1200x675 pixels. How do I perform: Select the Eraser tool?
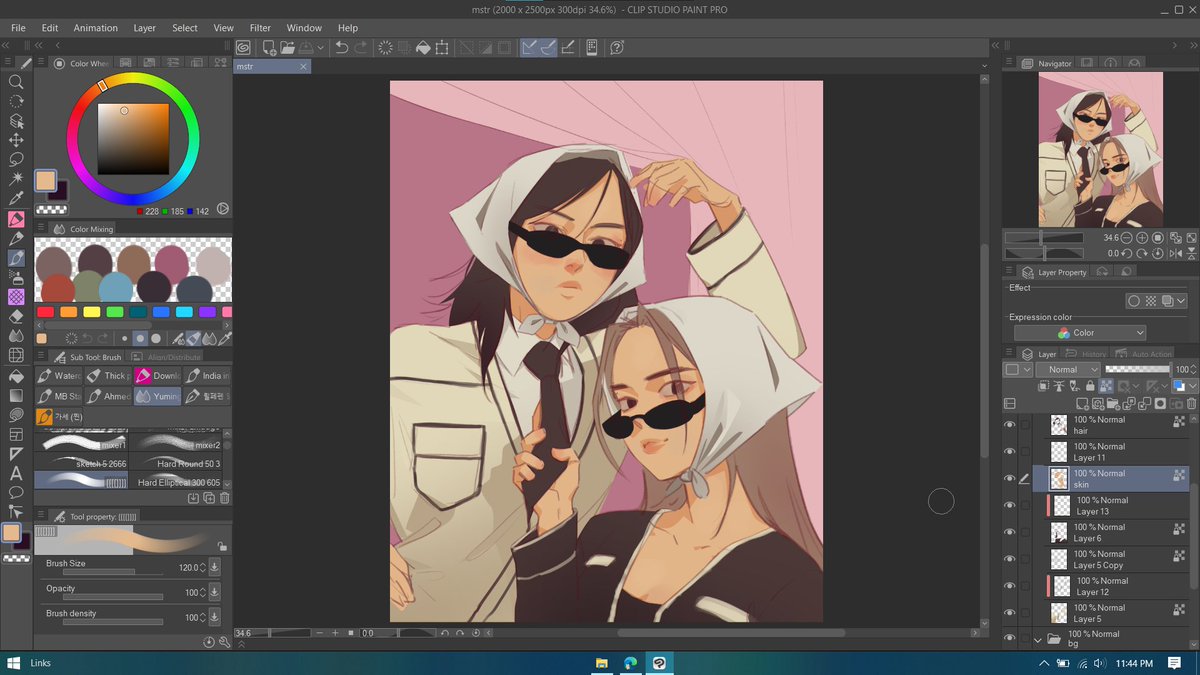point(16,316)
